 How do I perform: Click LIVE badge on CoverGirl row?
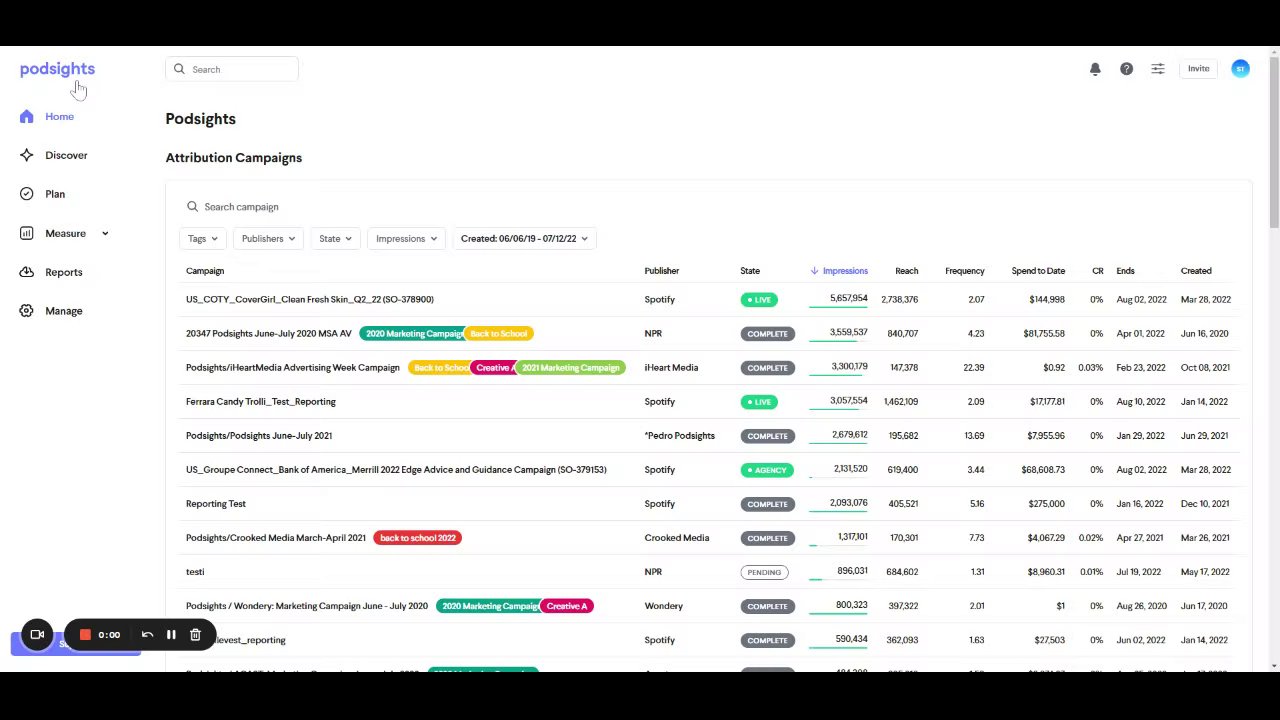tap(759, 300)
